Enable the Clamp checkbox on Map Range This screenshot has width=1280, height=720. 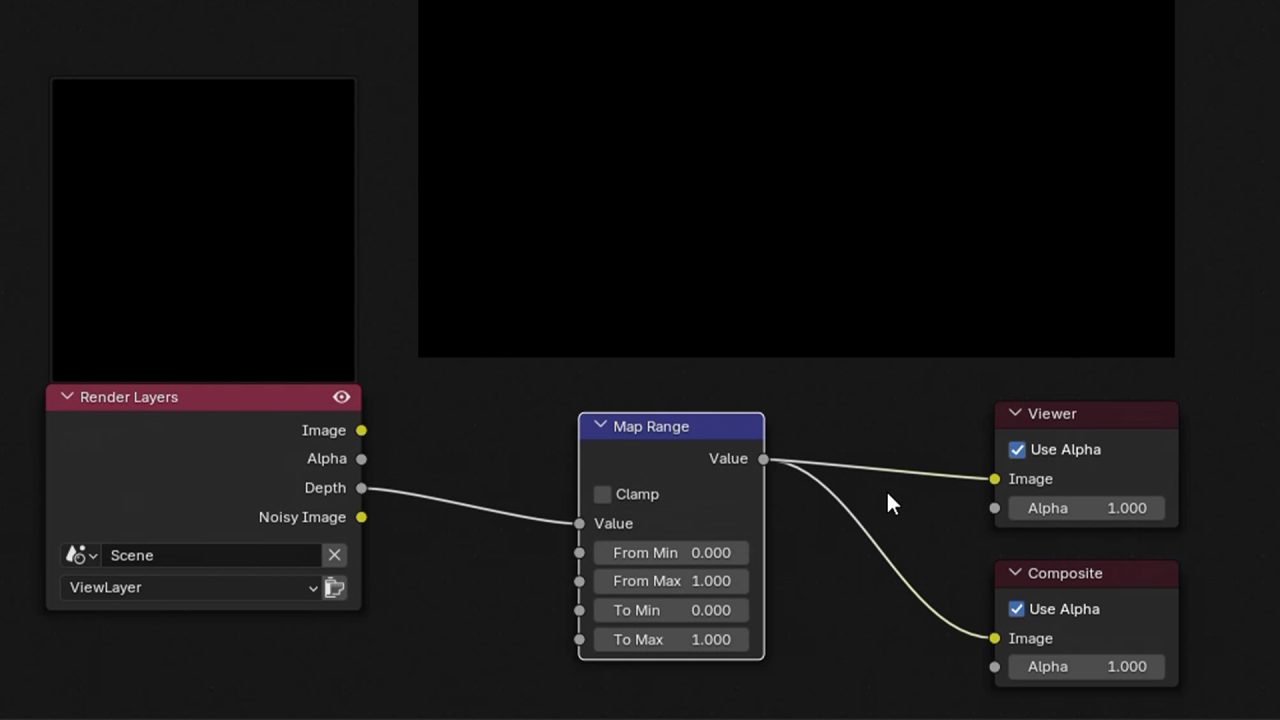point(602,494)
